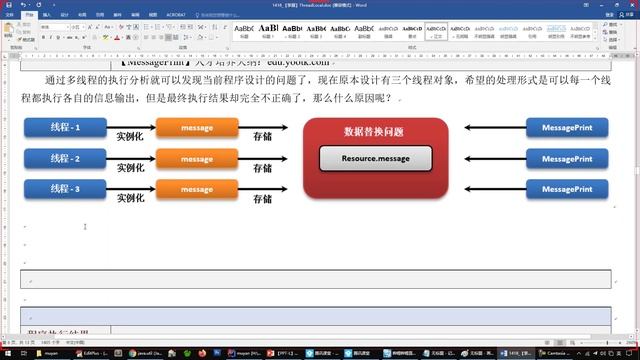The image size is (640, 360).
Task: Select the Resource.message box in diagram
Action: click(376, 158)
